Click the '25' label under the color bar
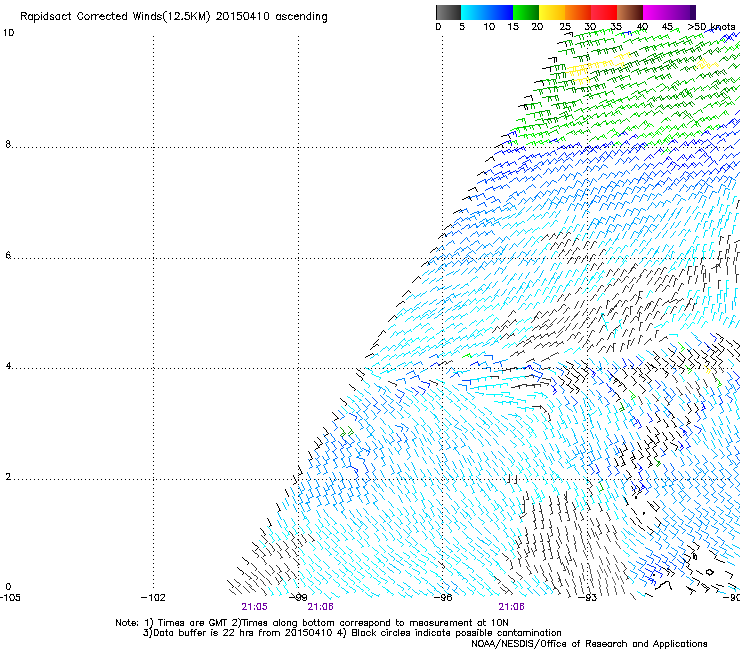The width and height of the screenshot is (740, 650). (x=565, y=26)
